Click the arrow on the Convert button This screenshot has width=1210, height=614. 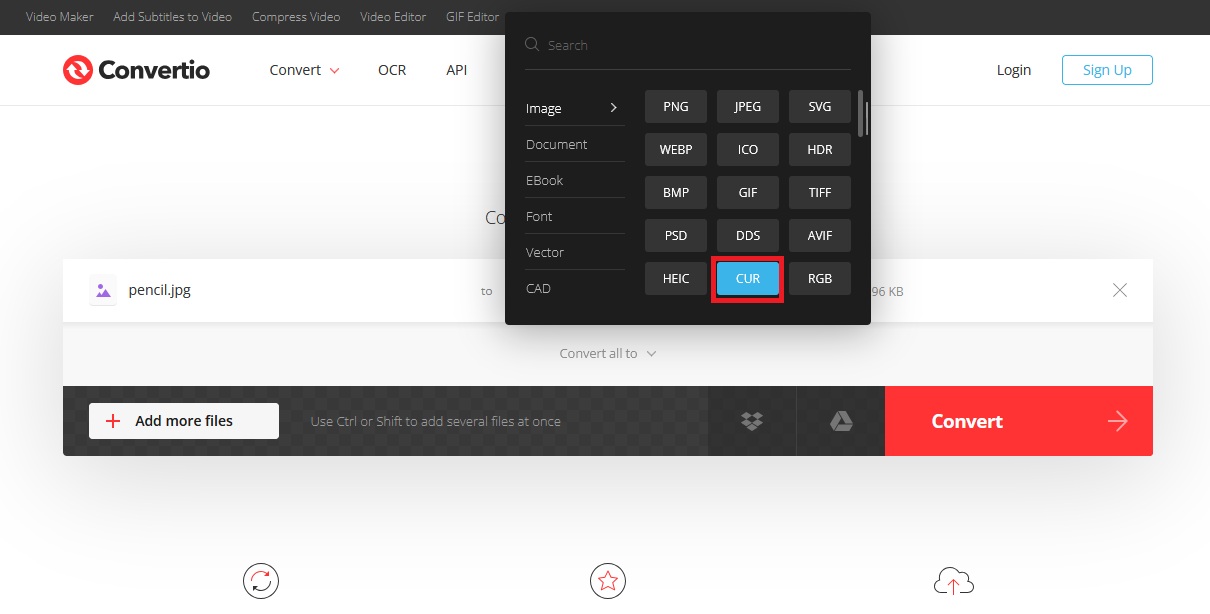(1117, 421)
